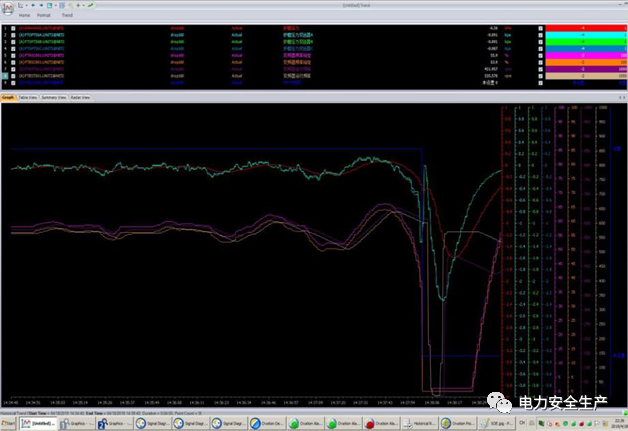Image resolution: width=628 pixels, height=431 pixels.
Task: Open the Format ribbon tab
Action: pos(44,16)
